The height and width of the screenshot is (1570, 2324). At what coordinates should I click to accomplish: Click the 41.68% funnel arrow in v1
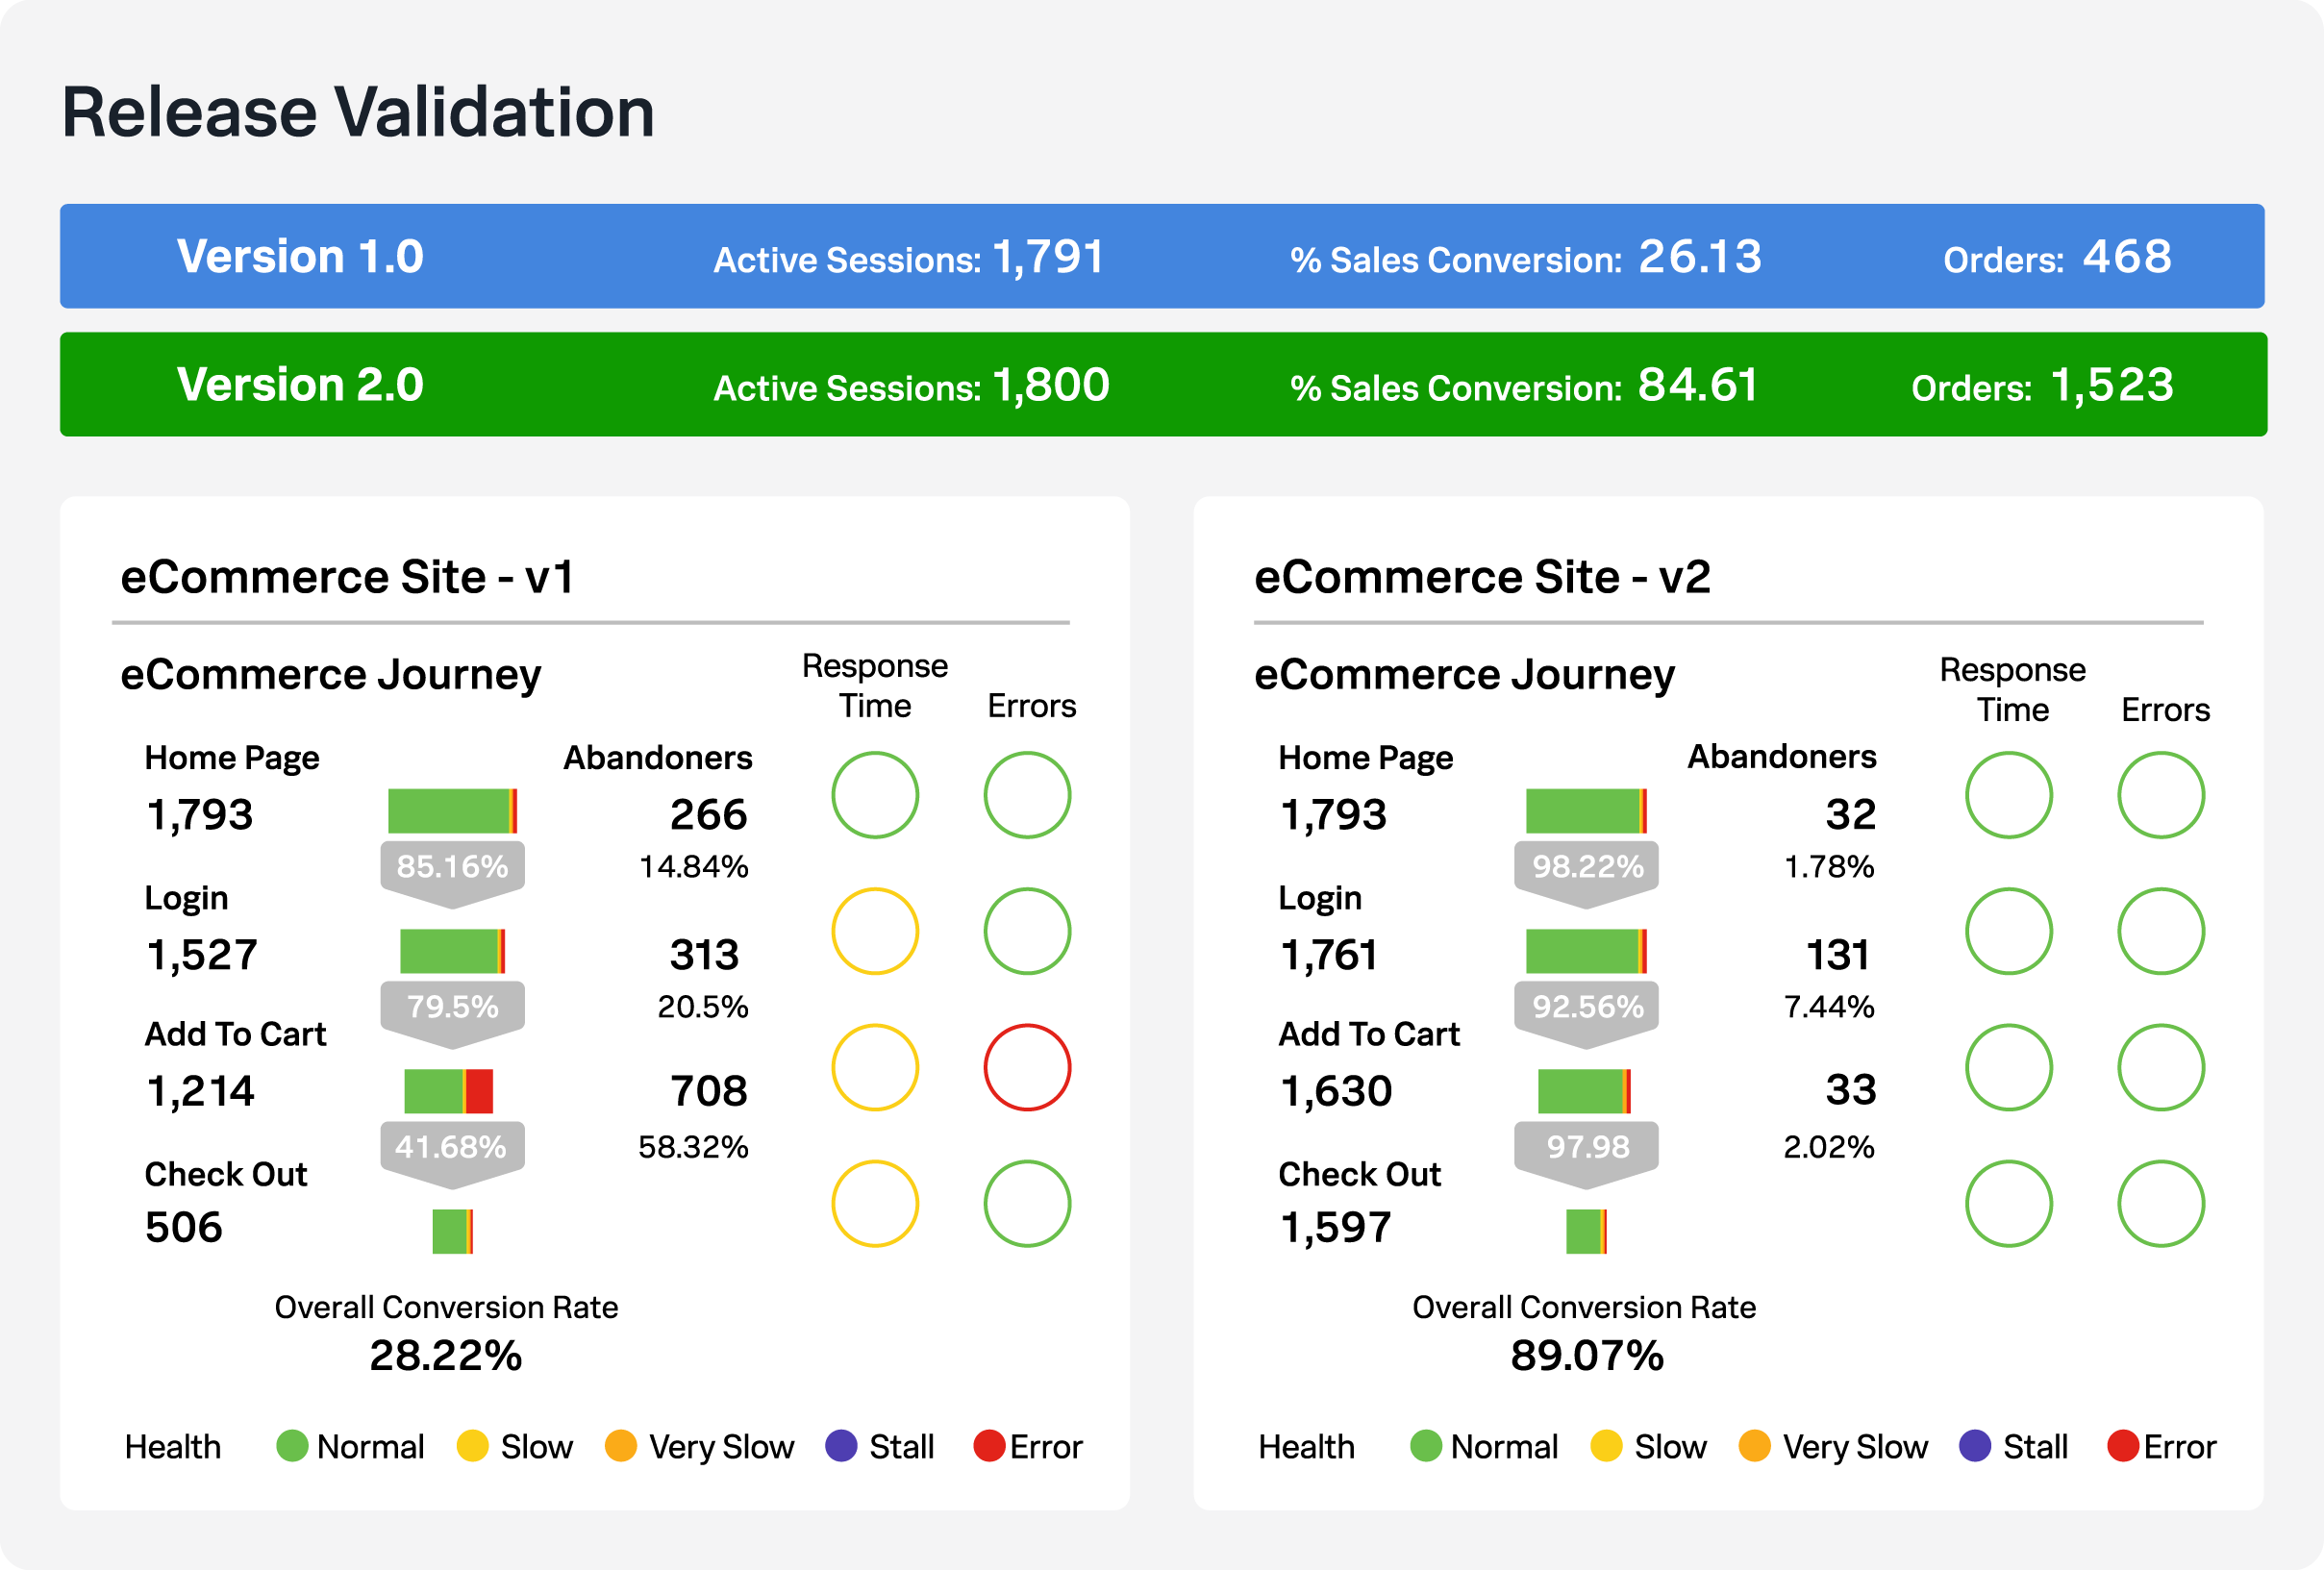(452, 1148)
